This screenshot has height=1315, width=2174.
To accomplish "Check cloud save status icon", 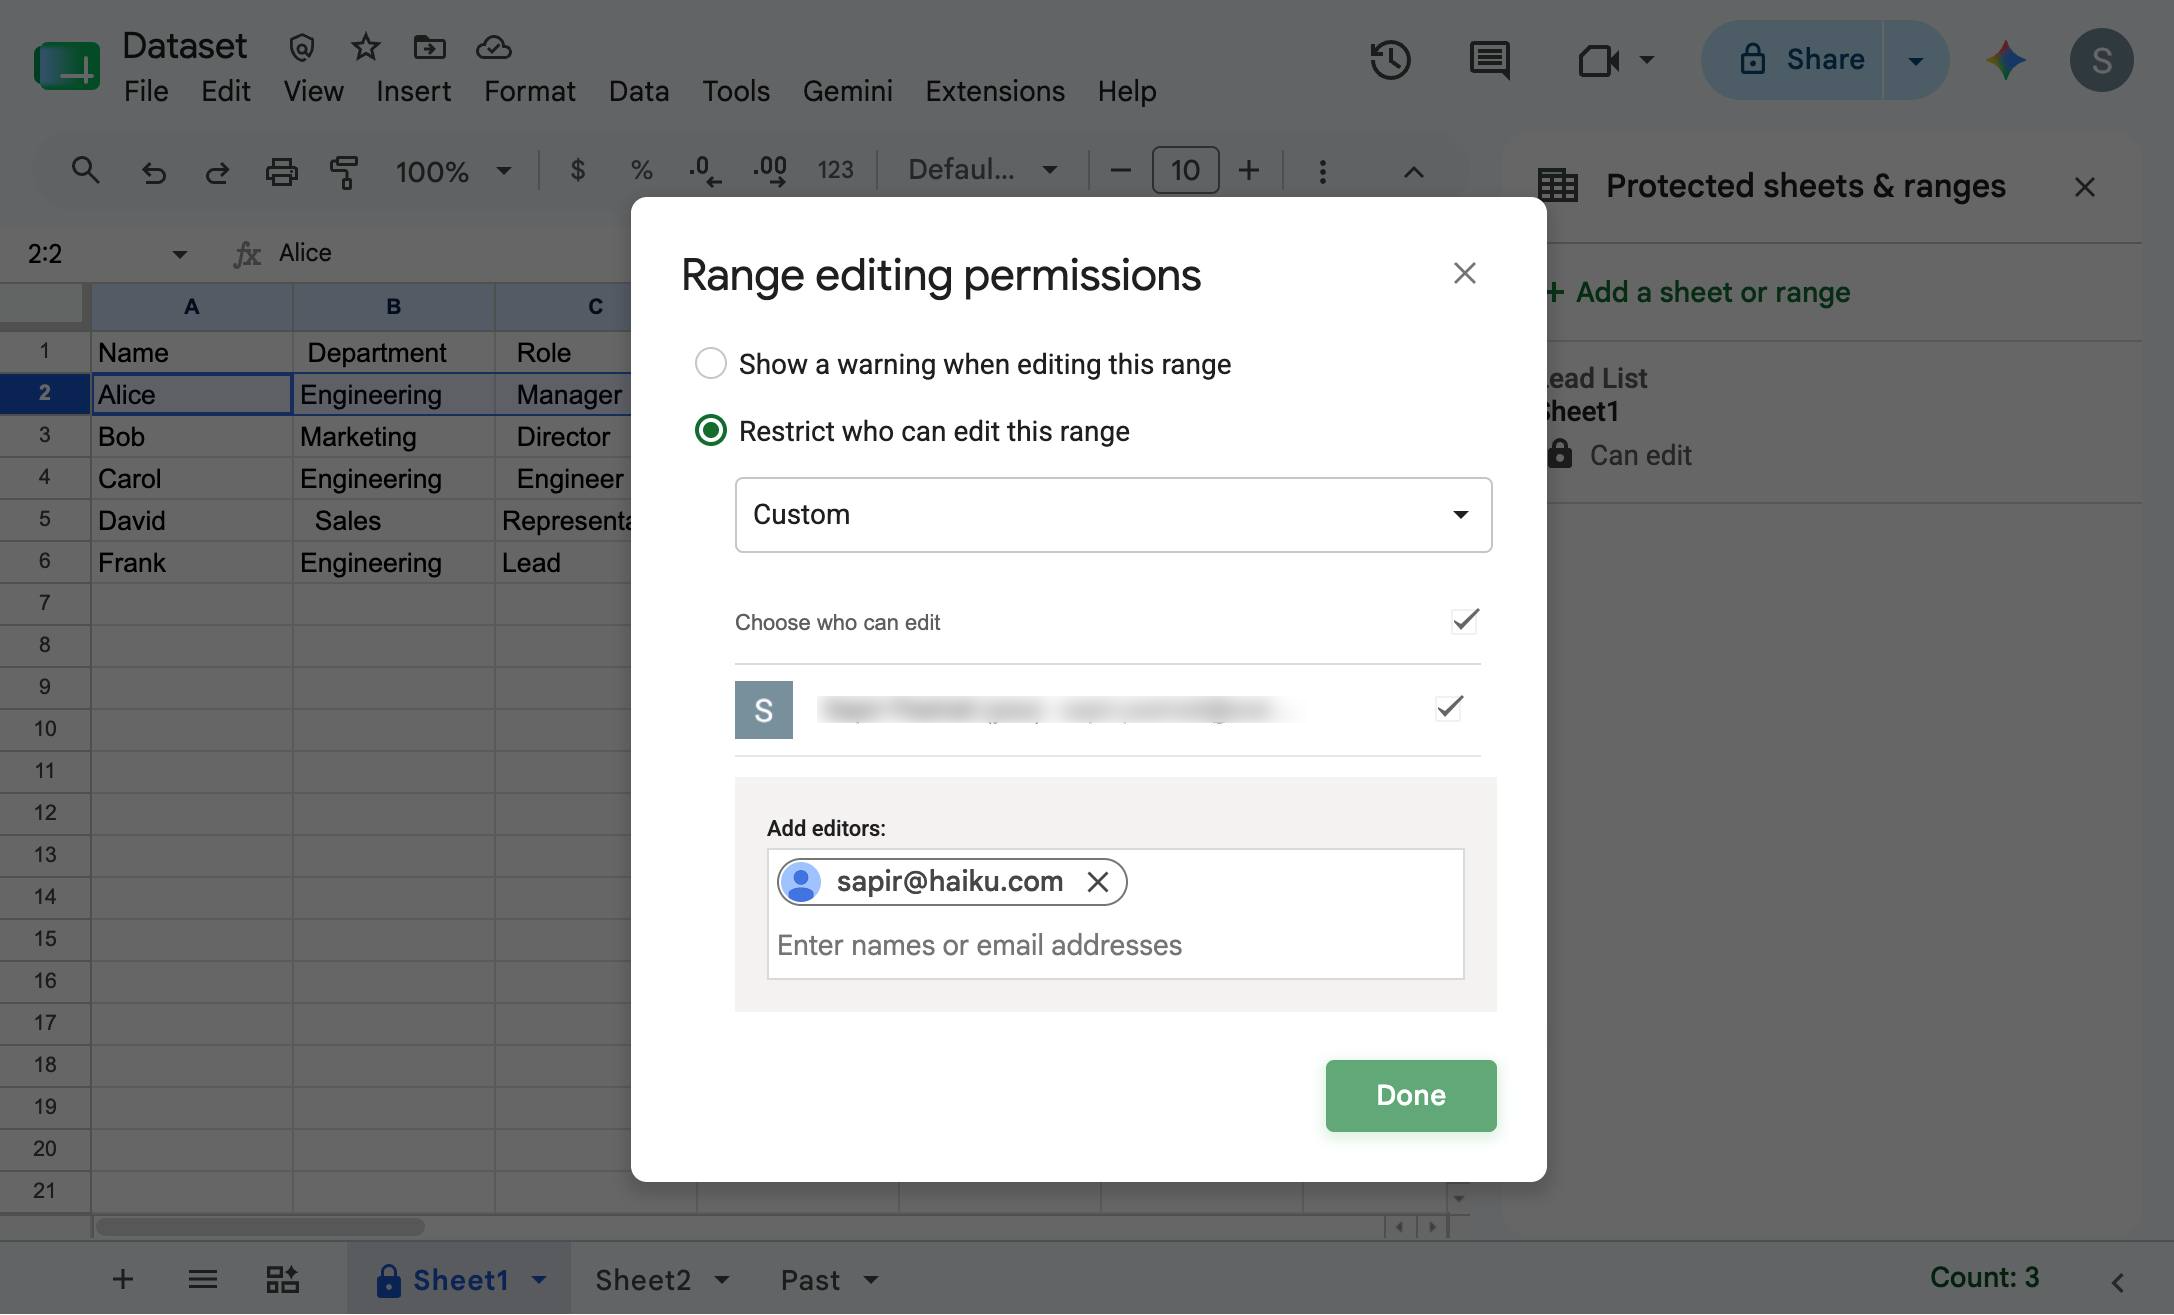I will (x=493, y=47).
